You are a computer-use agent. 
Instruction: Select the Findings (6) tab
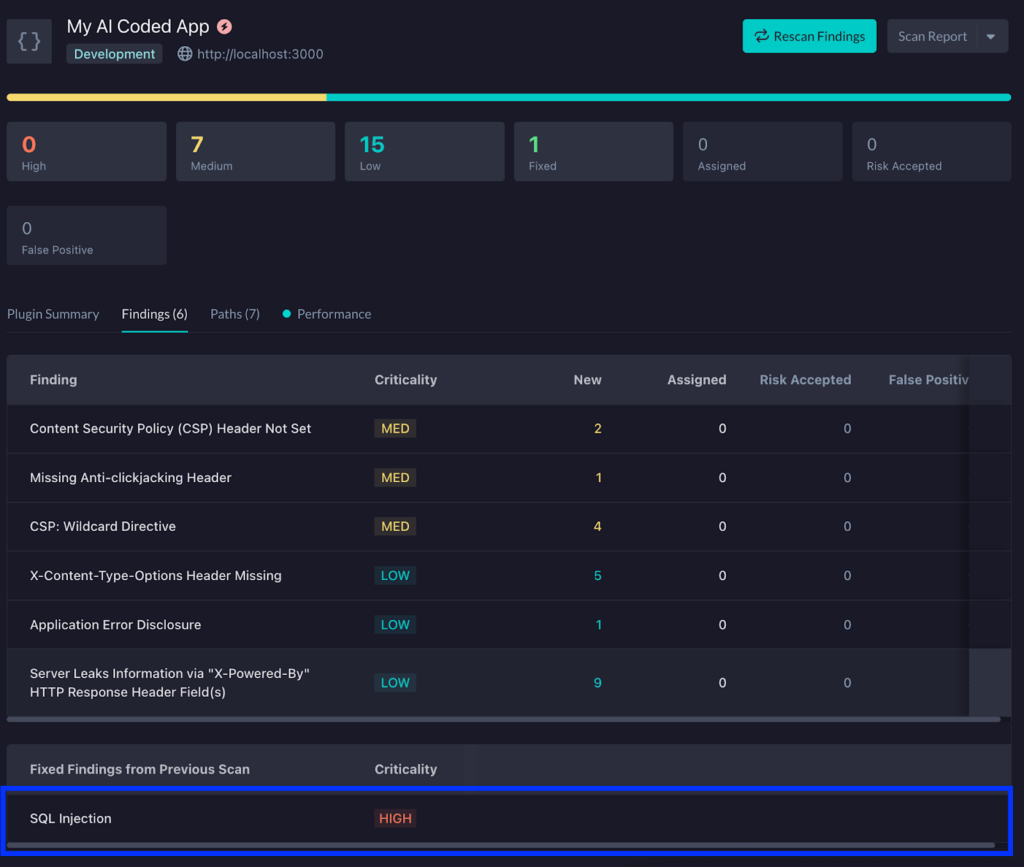pos(154,313)
